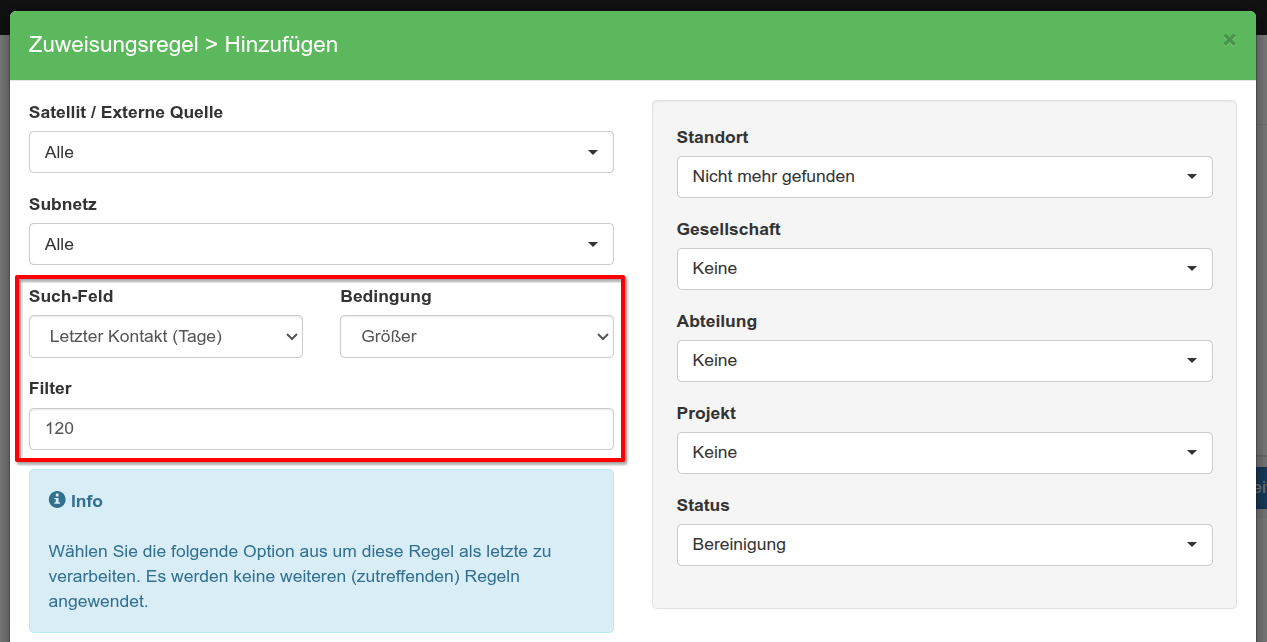Image resolution: width=1267 pixels, height=642 pixels.
Task: Click the dialog title Zuweisungsregel > Hinzufügen
Action: click(x=183, y=44)
